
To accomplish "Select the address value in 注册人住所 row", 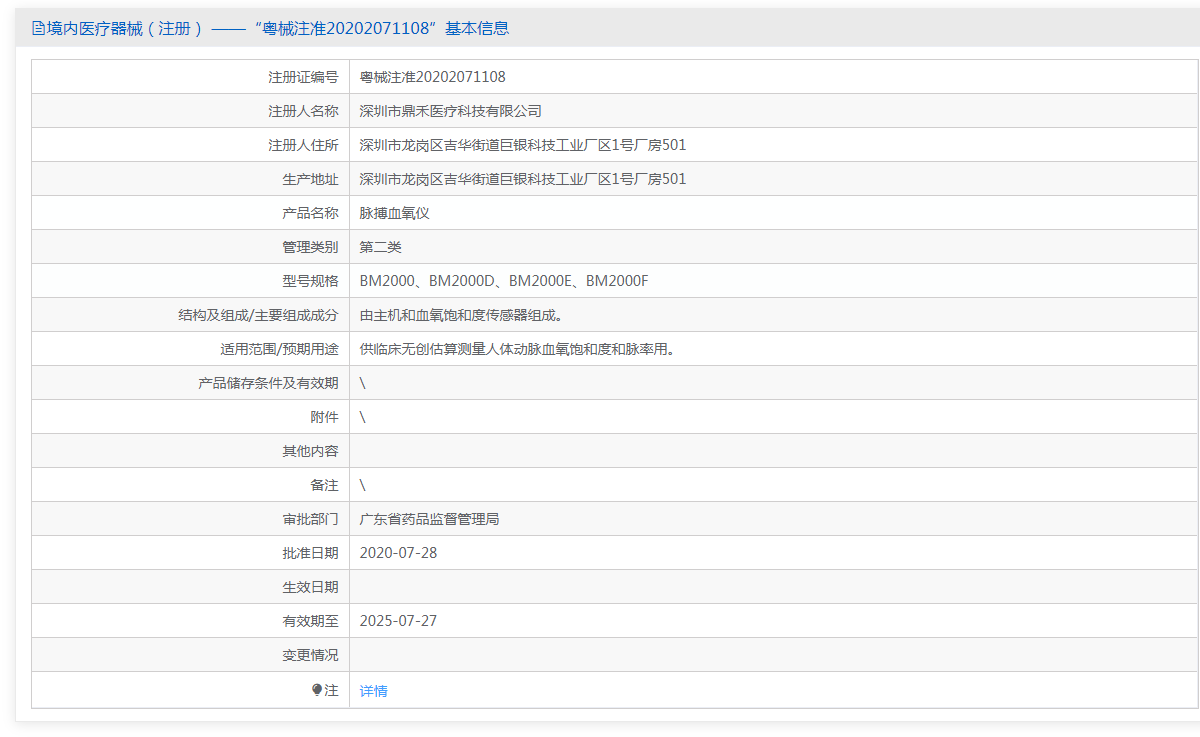I will (523, 145).
